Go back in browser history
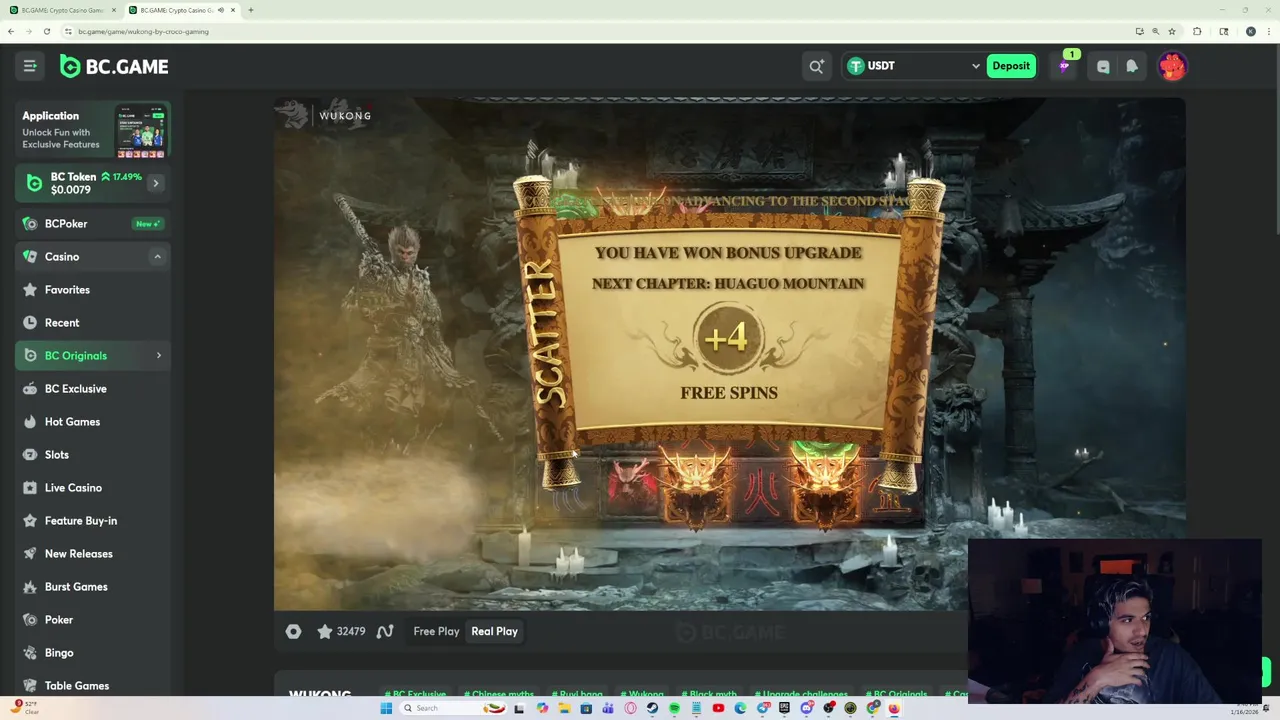1280x720 pixels. (10, 31)
